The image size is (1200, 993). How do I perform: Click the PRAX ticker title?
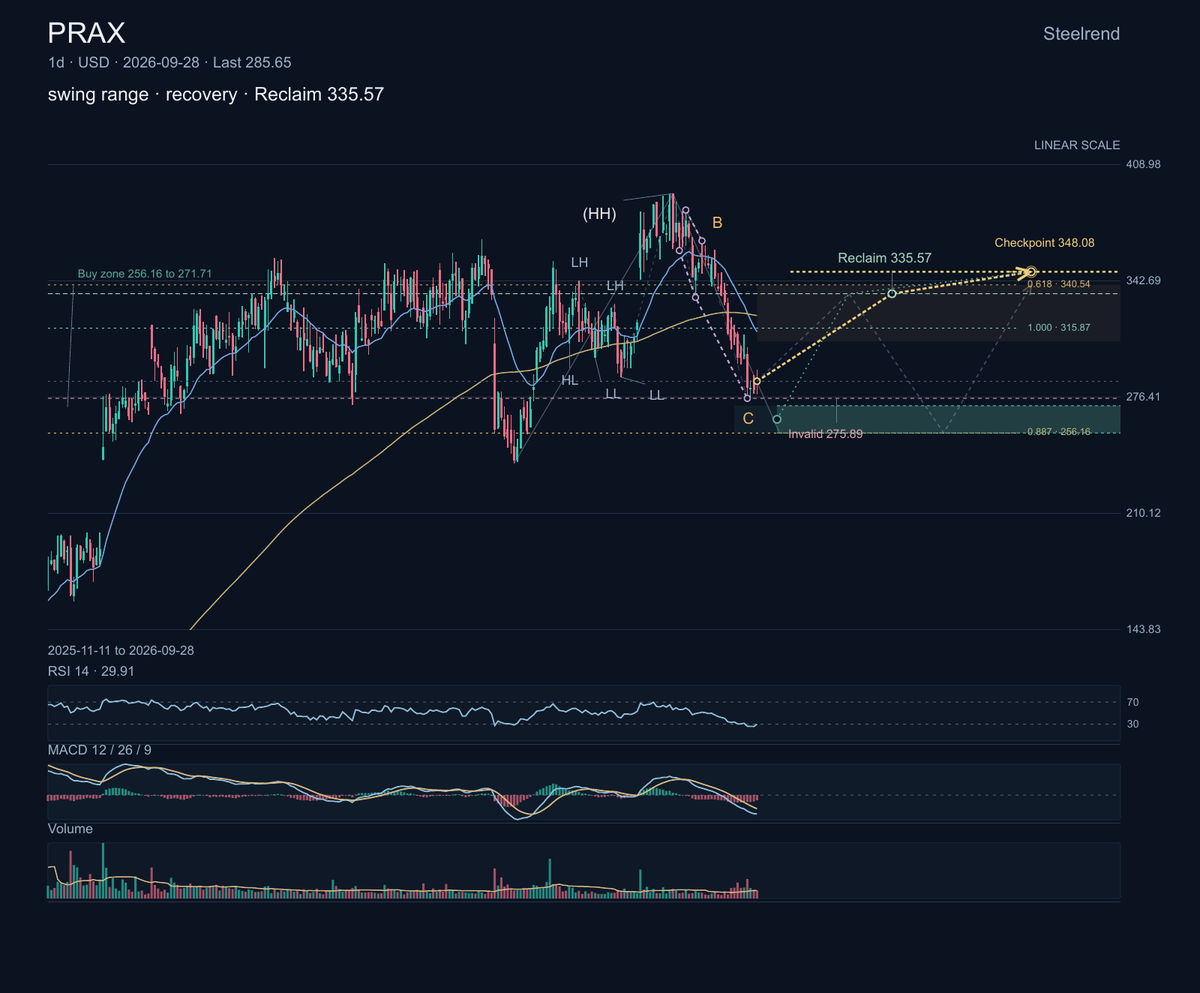click(x=86, y=33)
